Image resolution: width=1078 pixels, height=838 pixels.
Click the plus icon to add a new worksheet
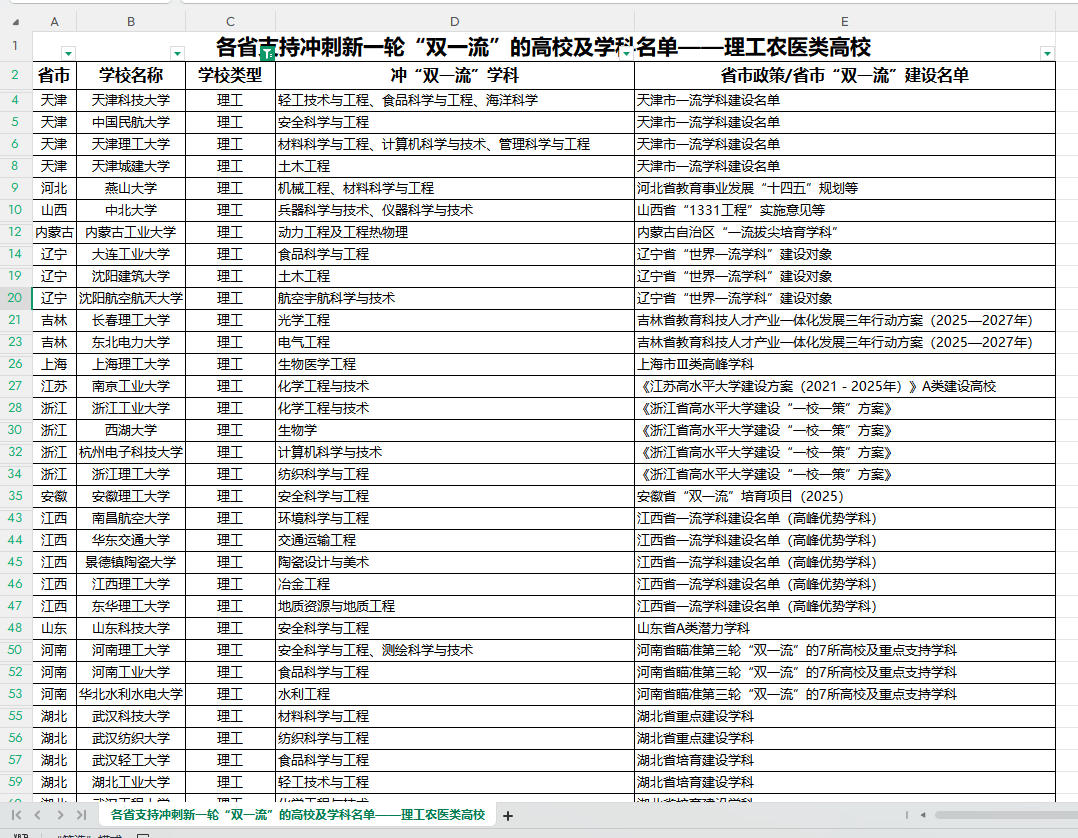[x=508, y=816]
